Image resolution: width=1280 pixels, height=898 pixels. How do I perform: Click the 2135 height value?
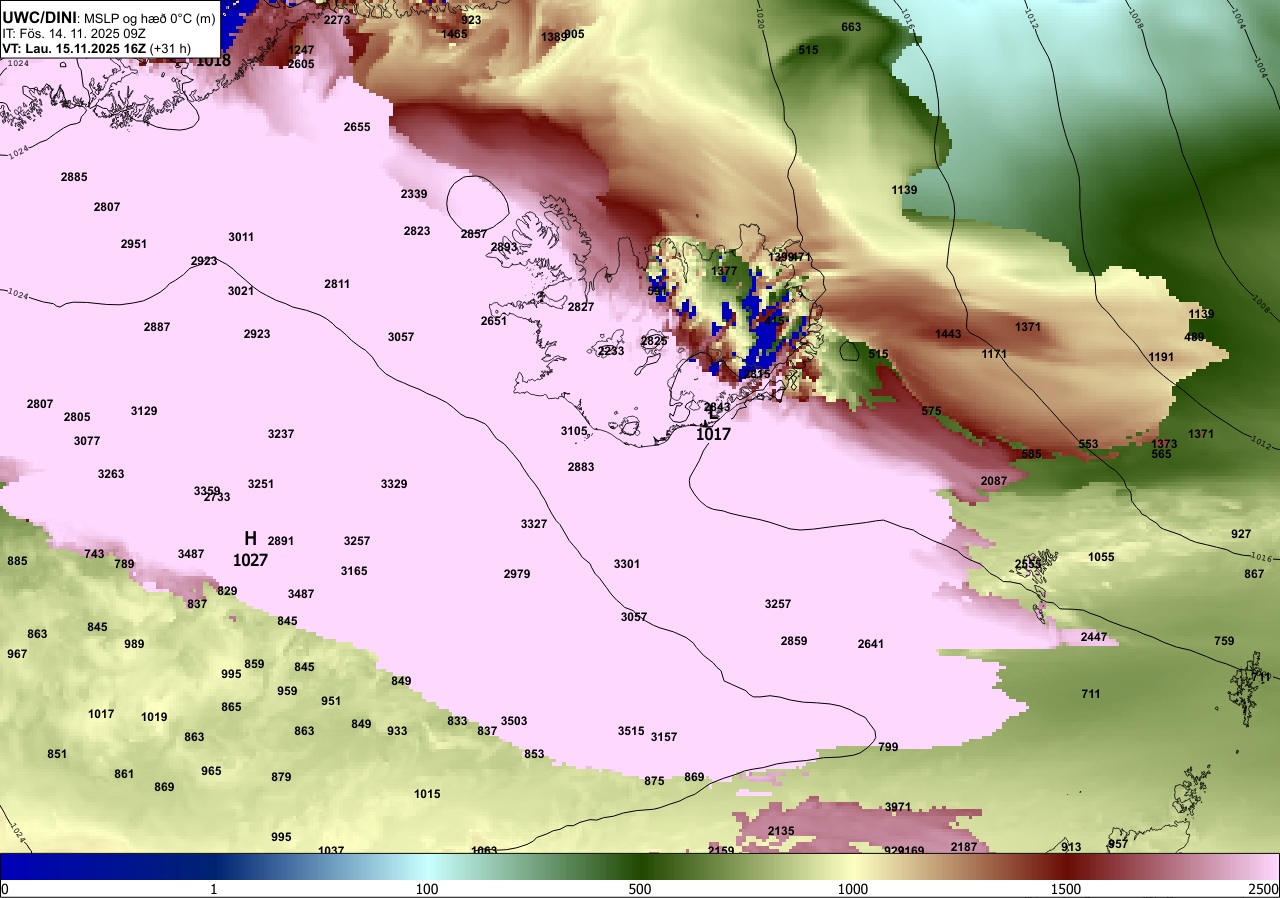click(781, 831)
